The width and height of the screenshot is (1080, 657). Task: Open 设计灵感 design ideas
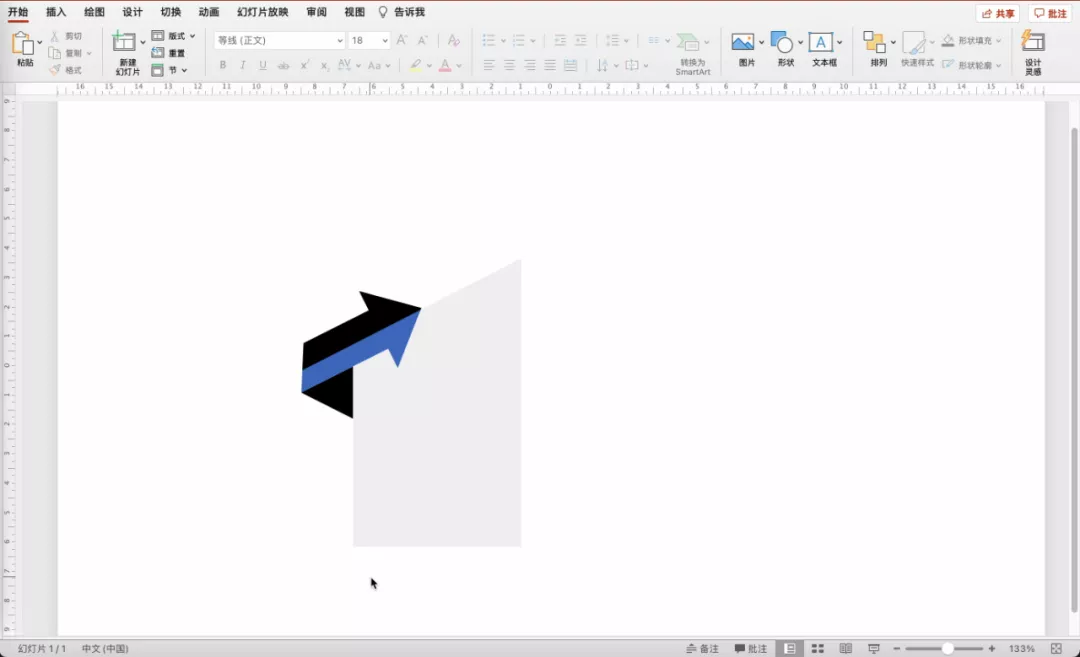coord(1032,52)
